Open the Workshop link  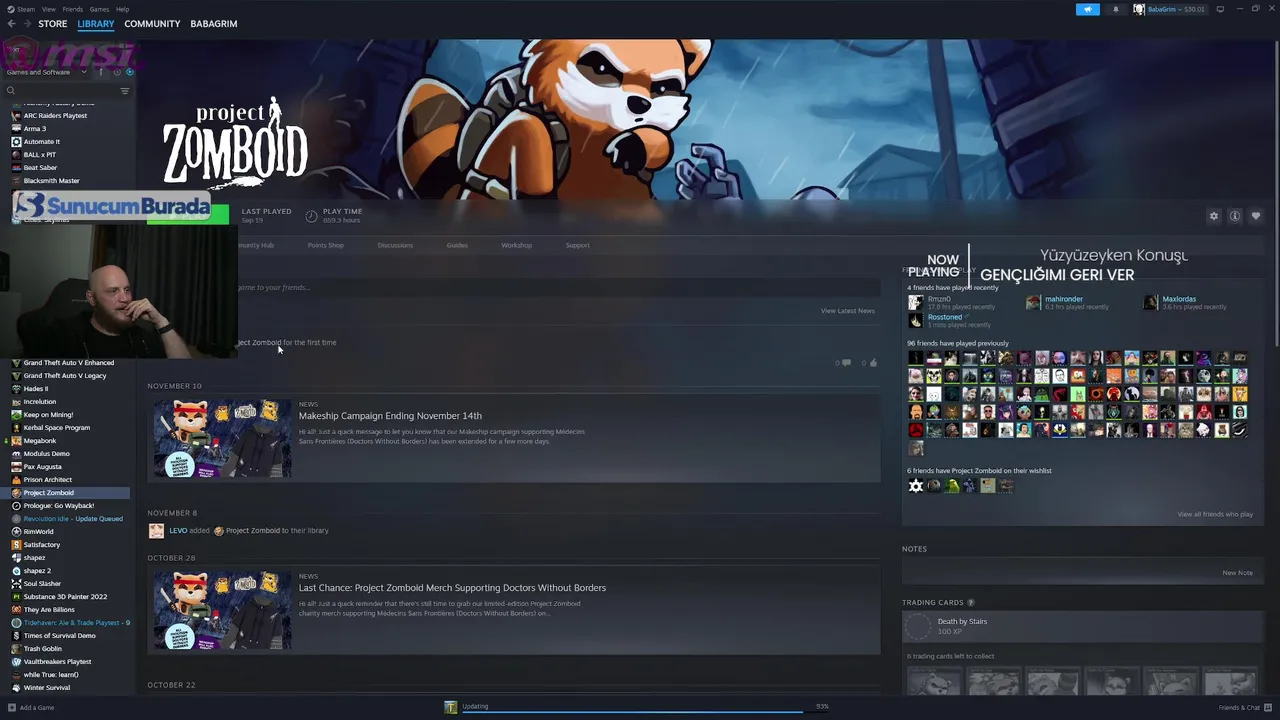pyautogui.click(x=517, y=245)
